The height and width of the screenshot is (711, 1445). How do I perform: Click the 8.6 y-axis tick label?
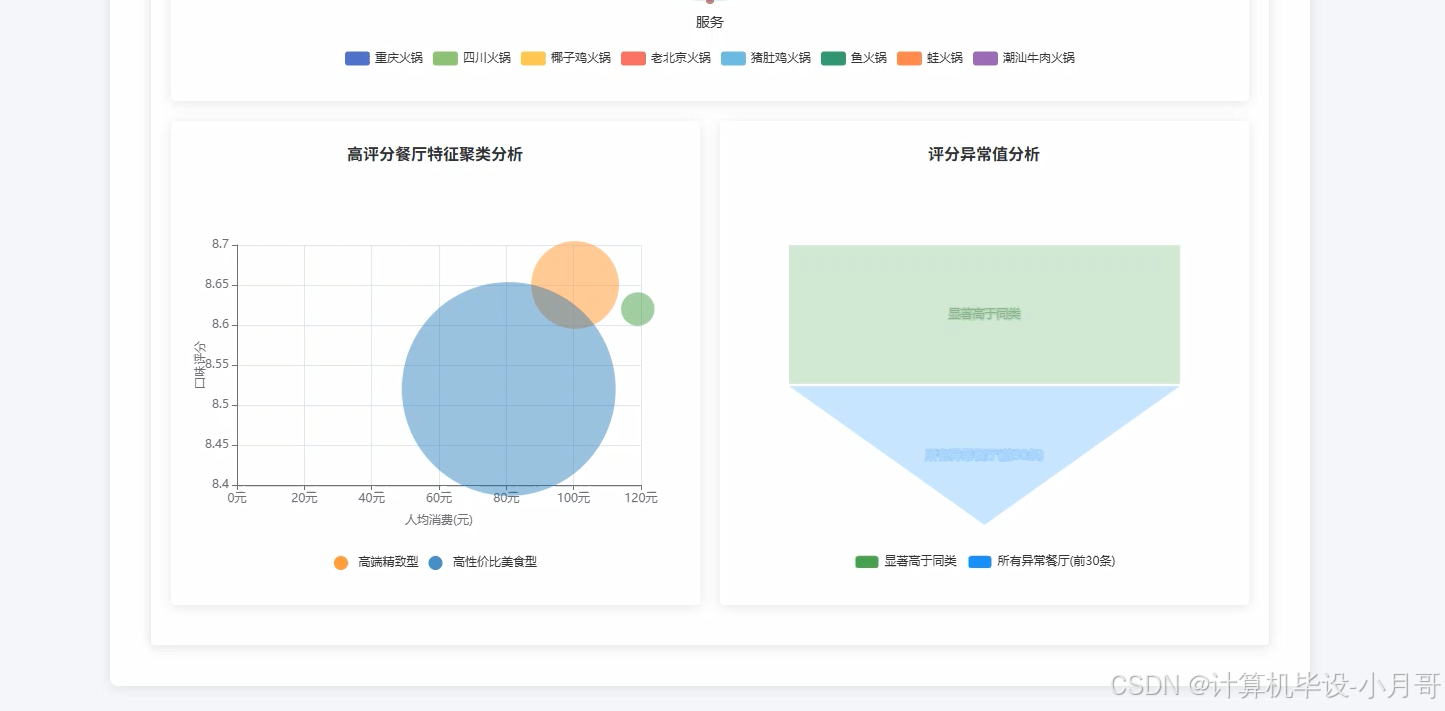220,324
